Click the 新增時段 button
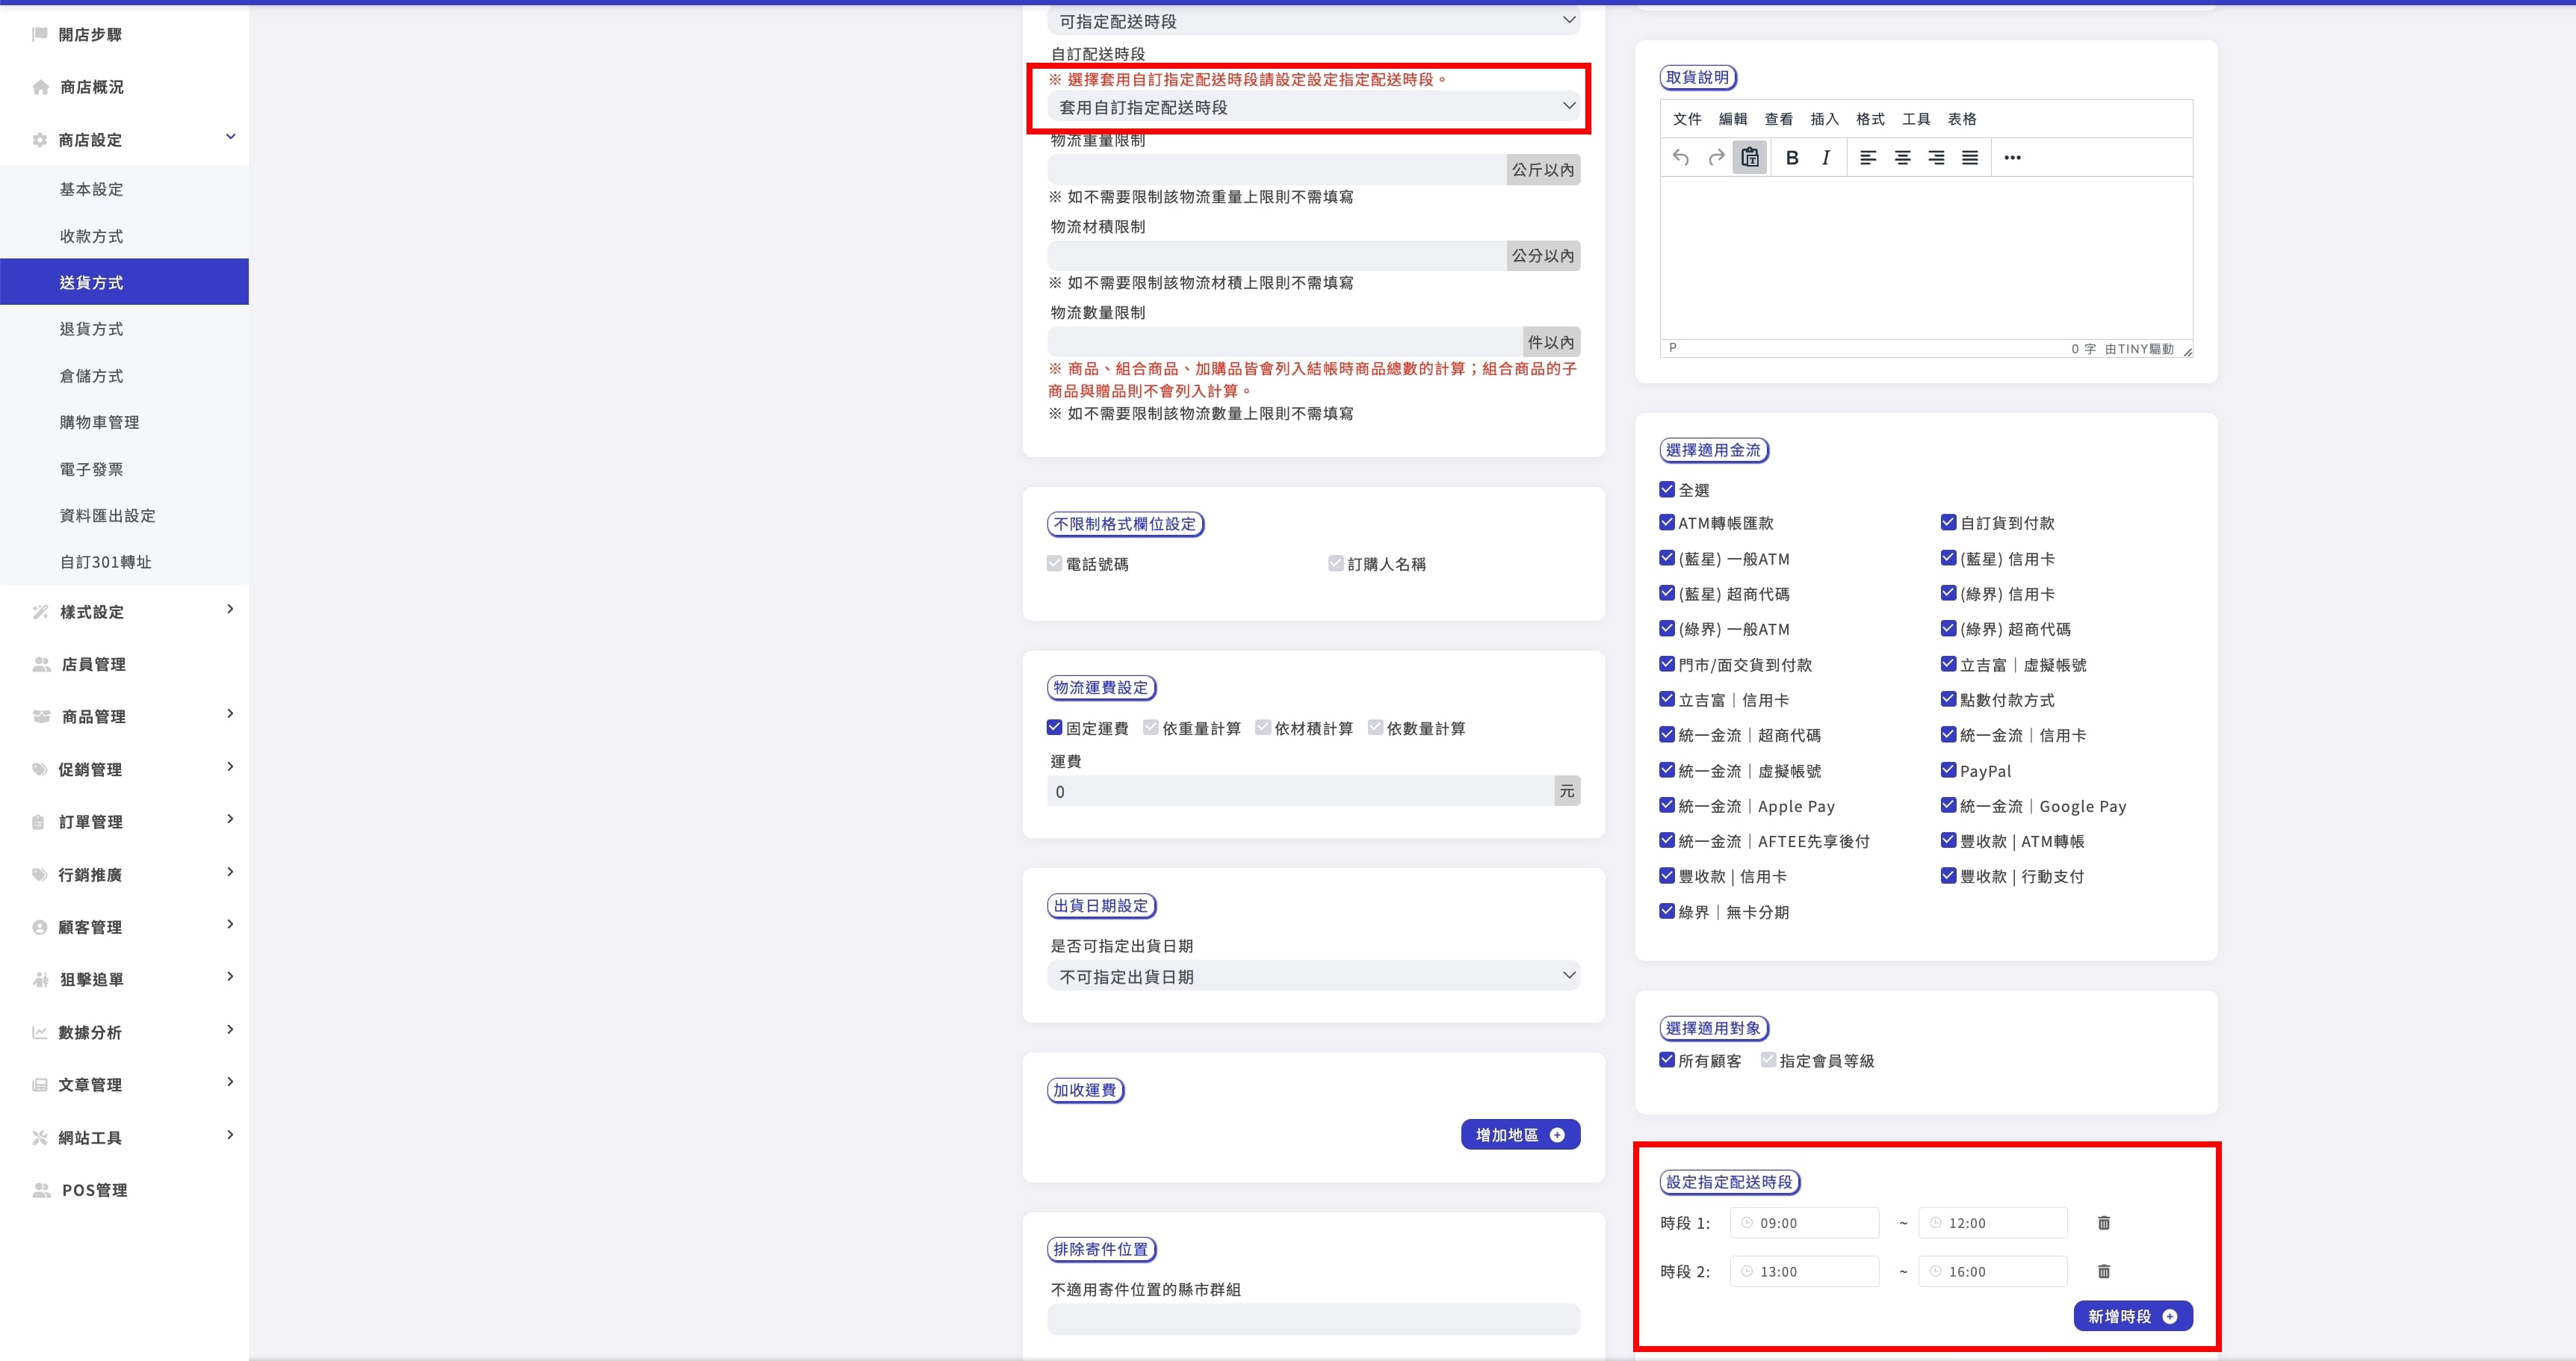Screen dimensions: 2576x1361 (2133, 1316)
